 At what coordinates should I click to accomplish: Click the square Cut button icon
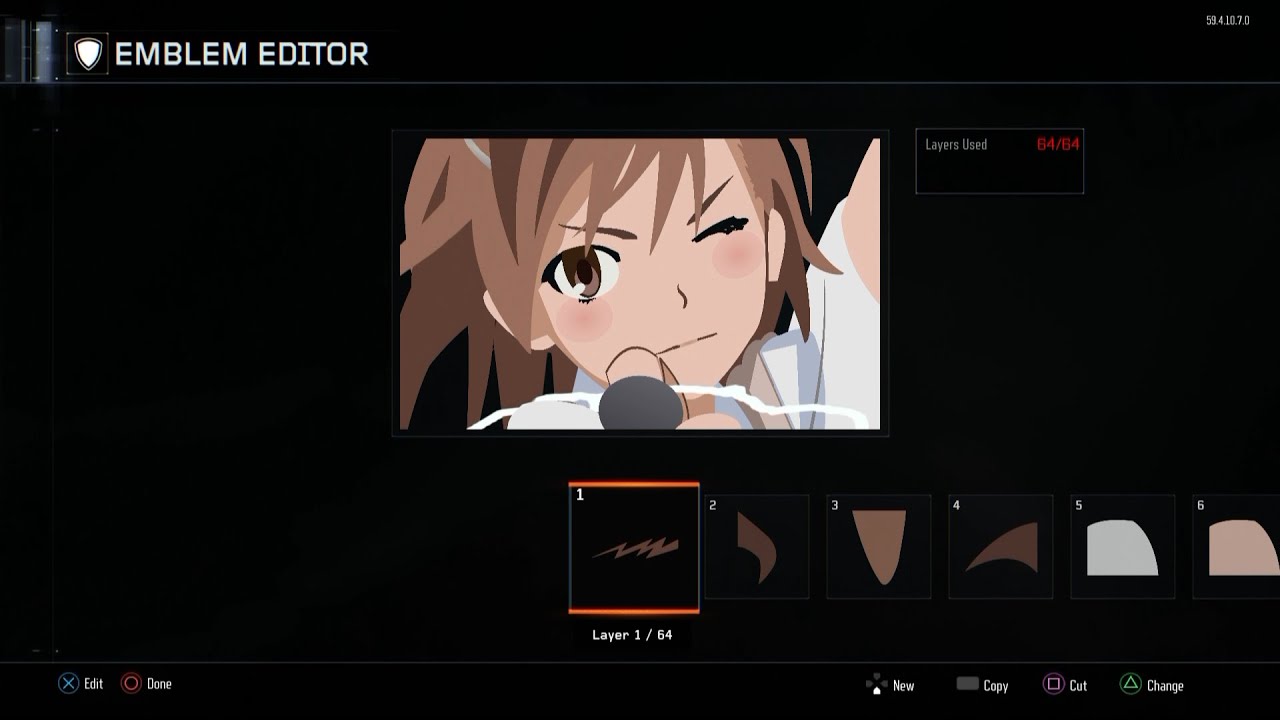tap(1053, 685)
